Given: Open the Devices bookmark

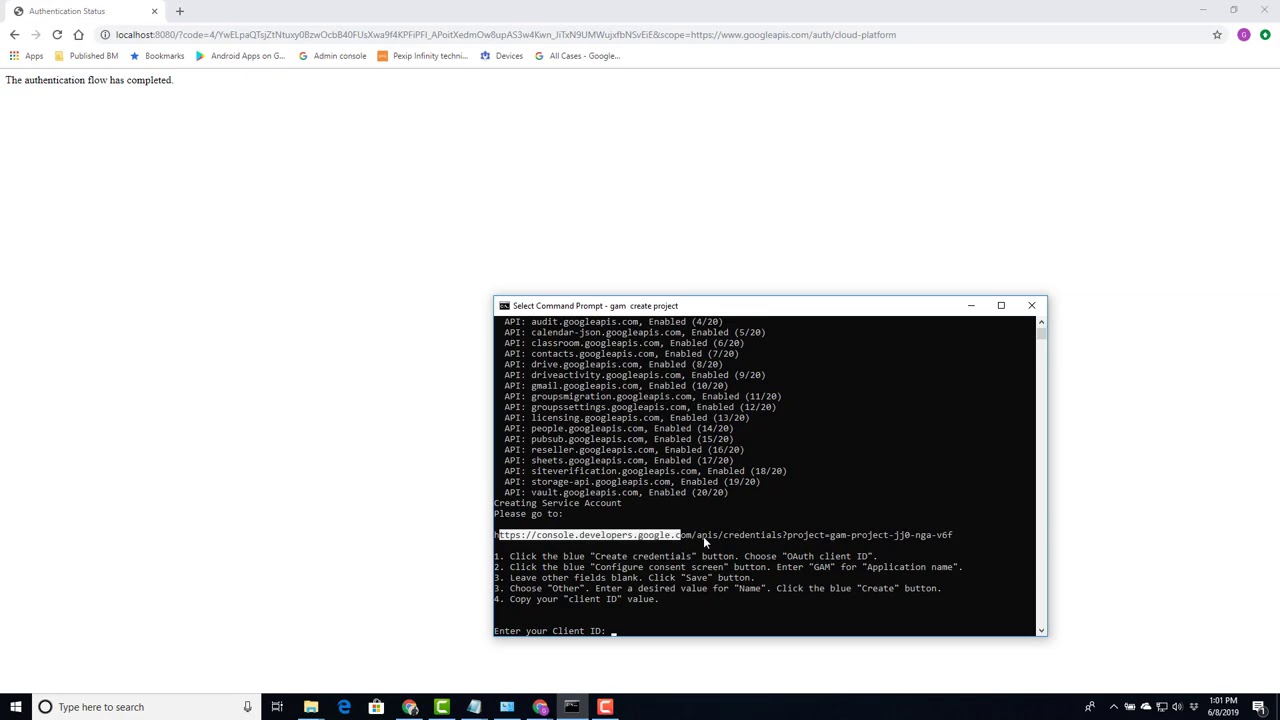Looking at the screenshot, I should pos(501,56).
